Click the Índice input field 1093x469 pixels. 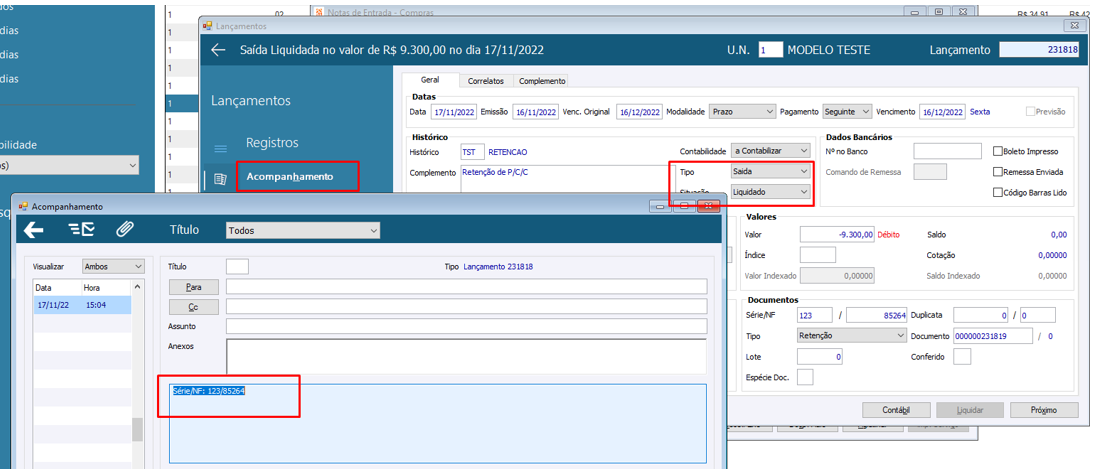(x=818, y=255)
